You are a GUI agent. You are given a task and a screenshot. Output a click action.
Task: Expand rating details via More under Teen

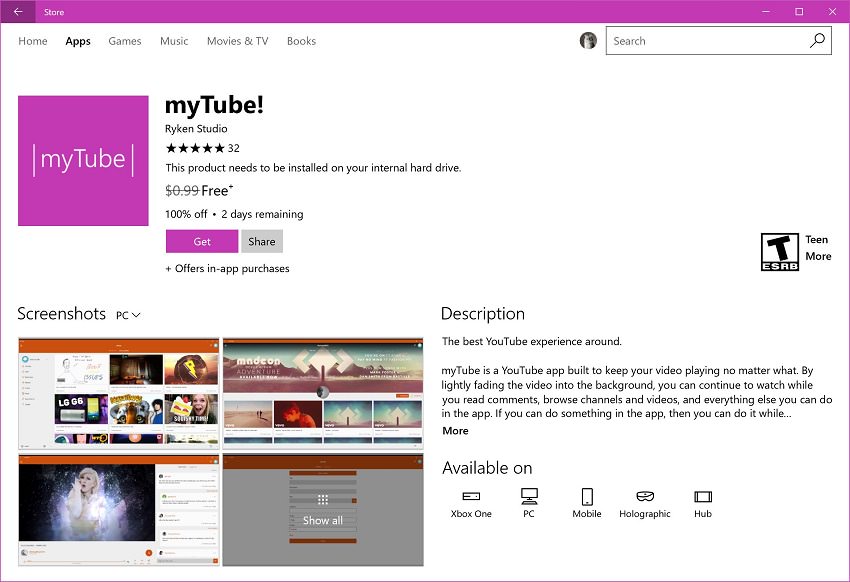pyautogui.click(x=818, y=257)
